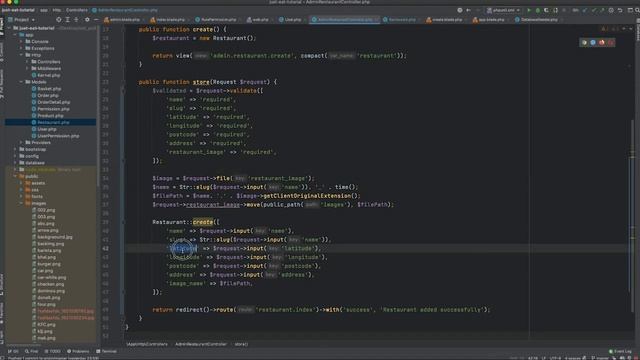
Task: Collapse the Models folder
Action: 21,82
